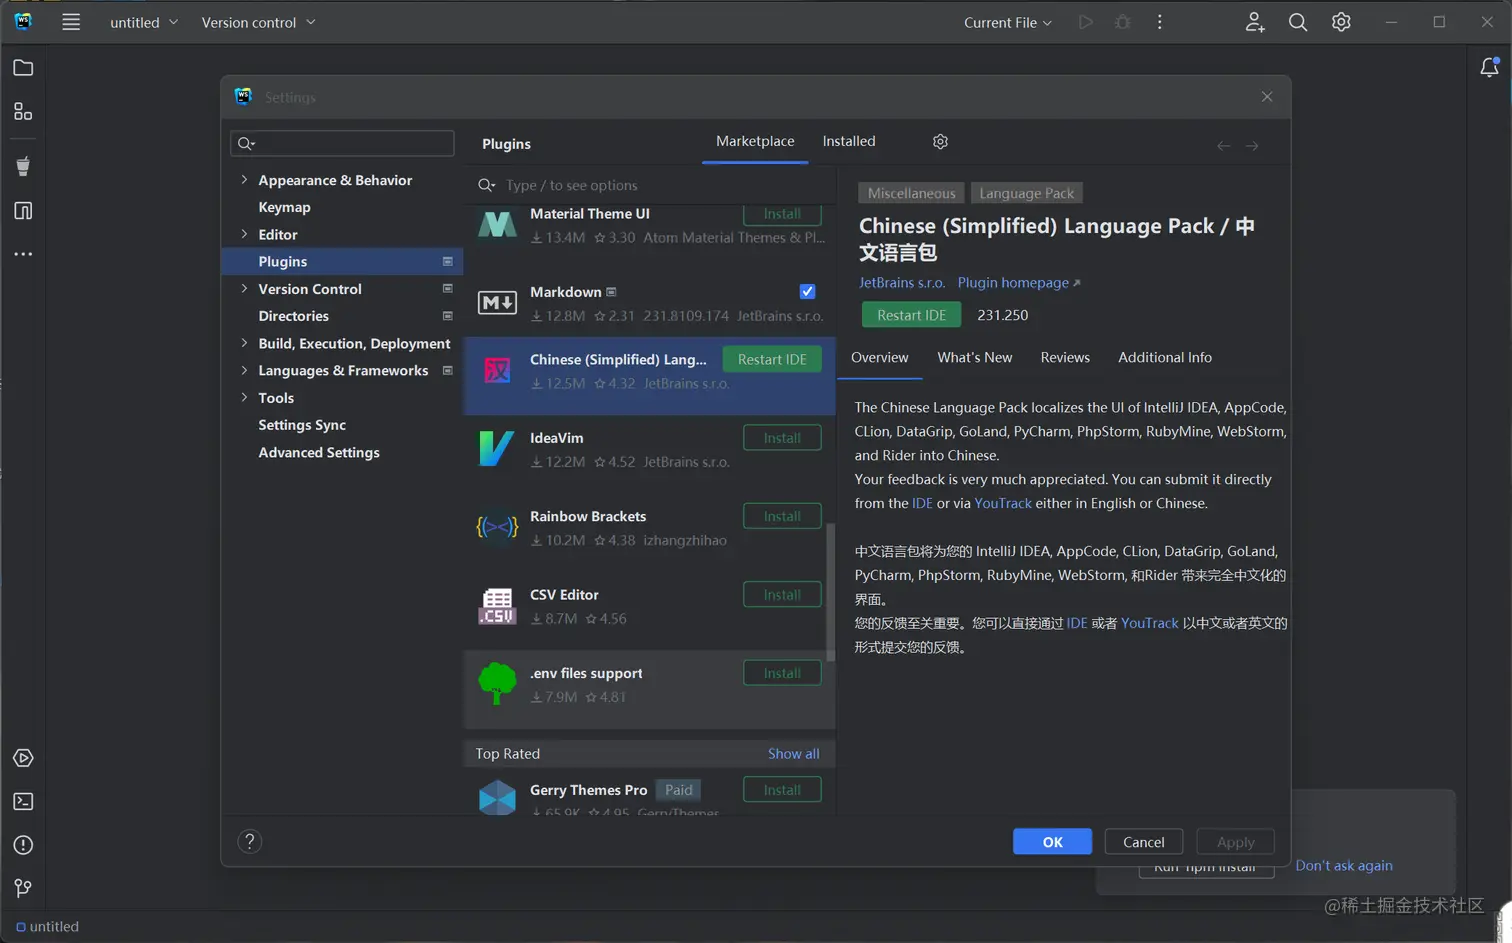Open the What's New tab
Screen dimensions: 1512x943
[x=975, y=358]
